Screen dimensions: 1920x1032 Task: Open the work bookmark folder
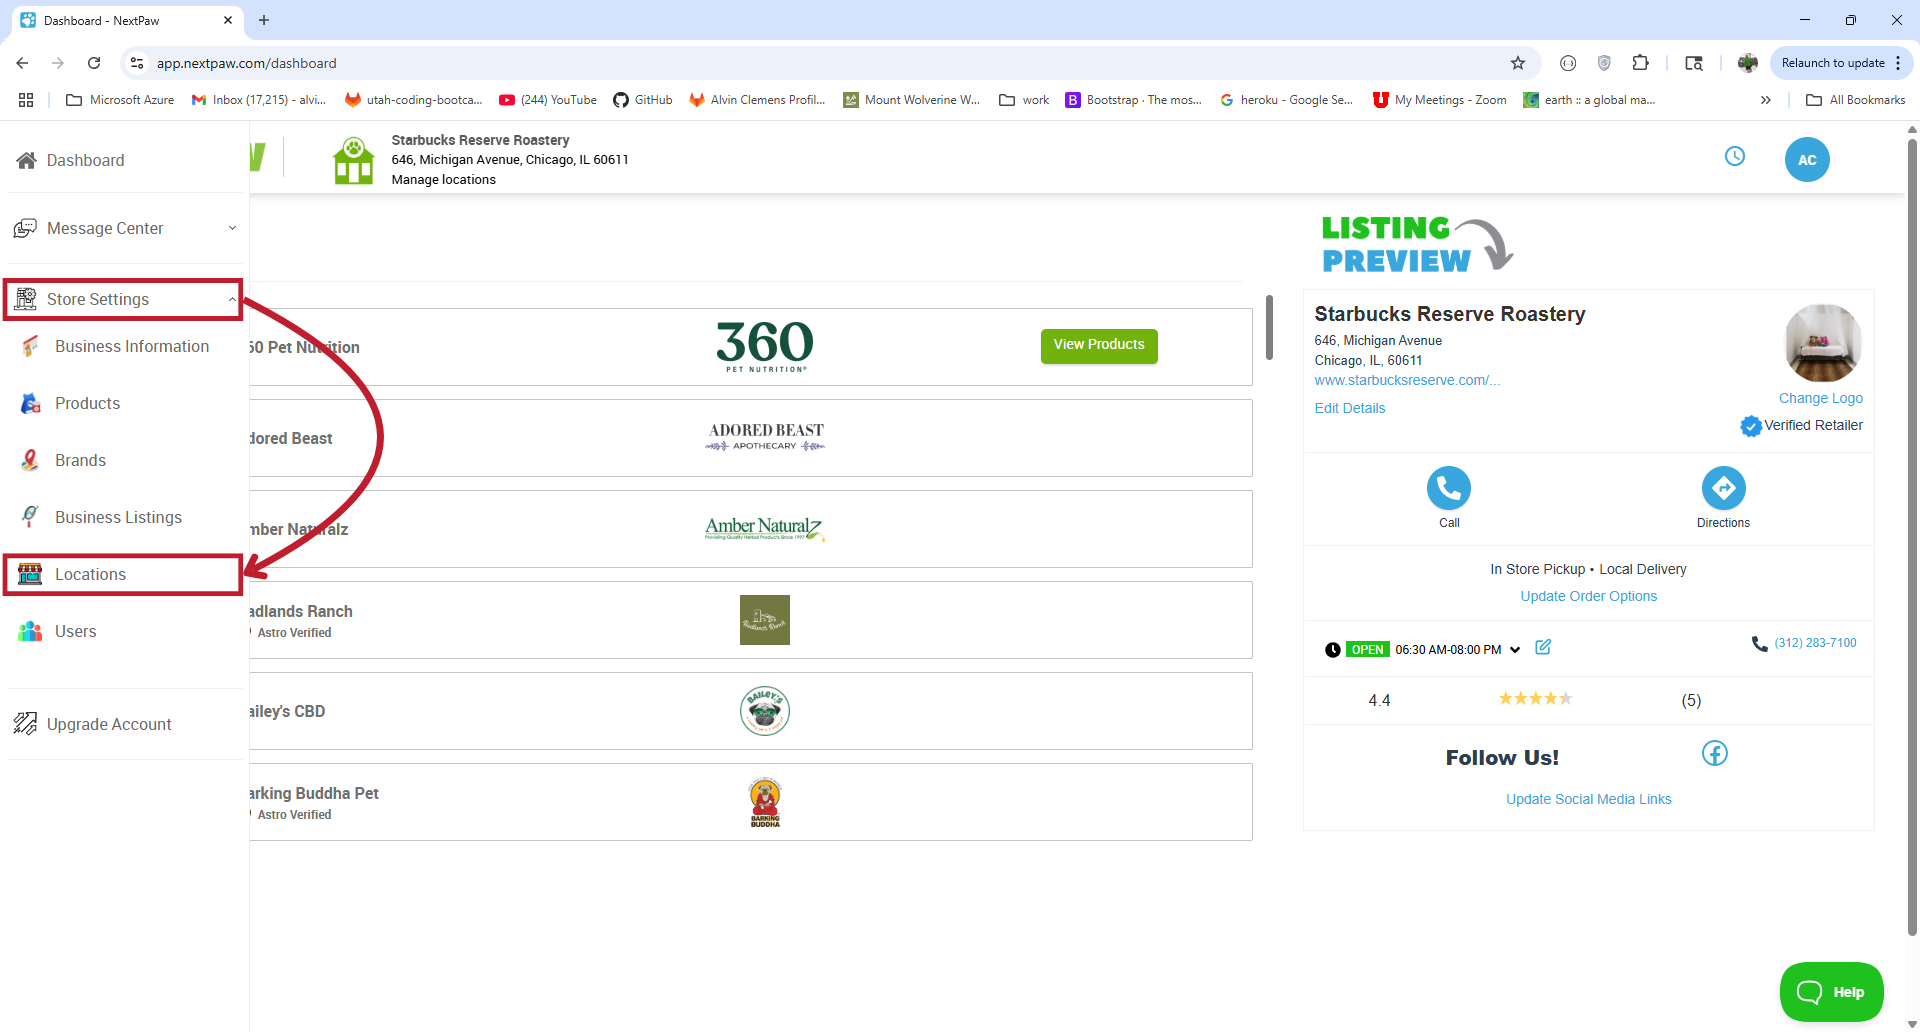tap(1024, 100)
